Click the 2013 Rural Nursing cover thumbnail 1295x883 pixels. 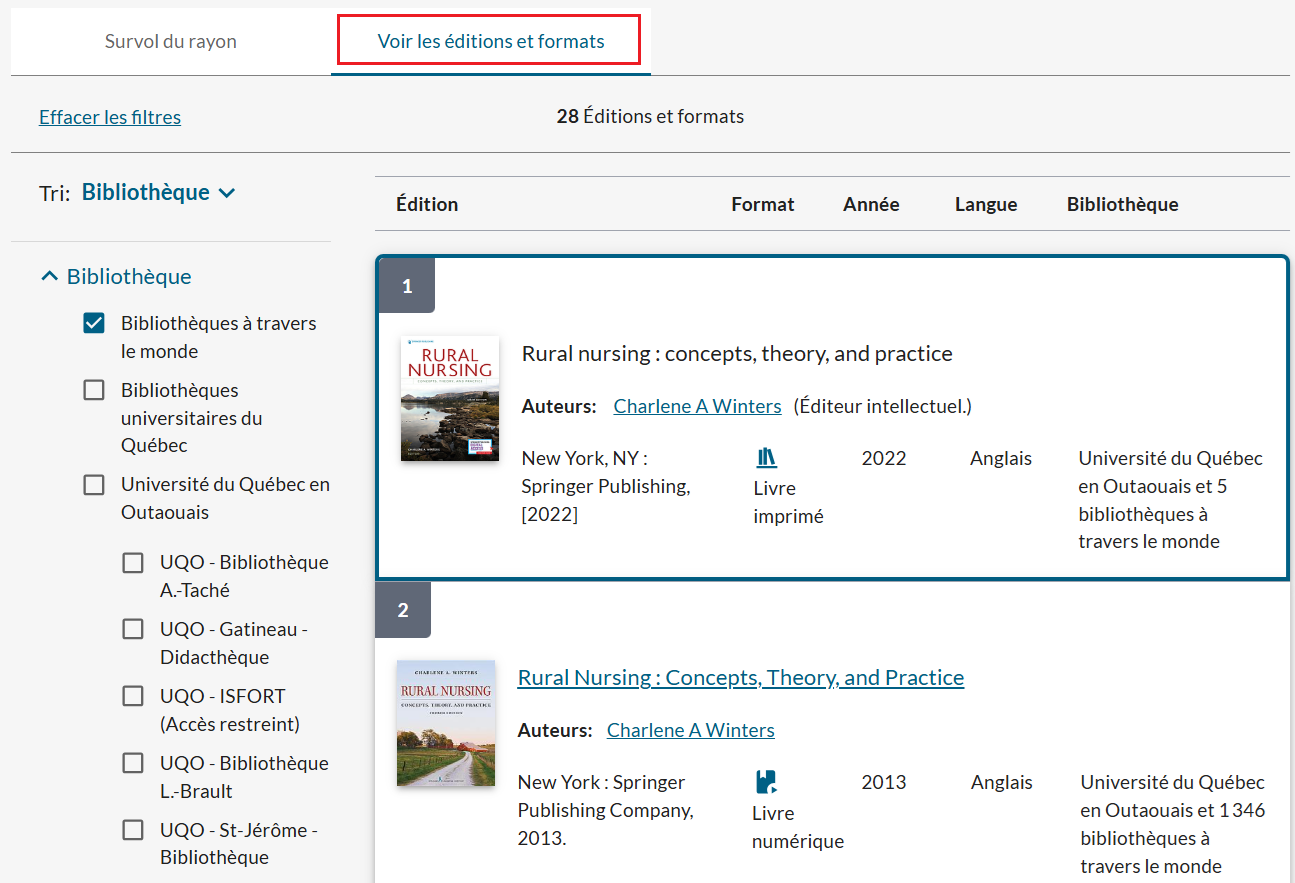[445, 722]
